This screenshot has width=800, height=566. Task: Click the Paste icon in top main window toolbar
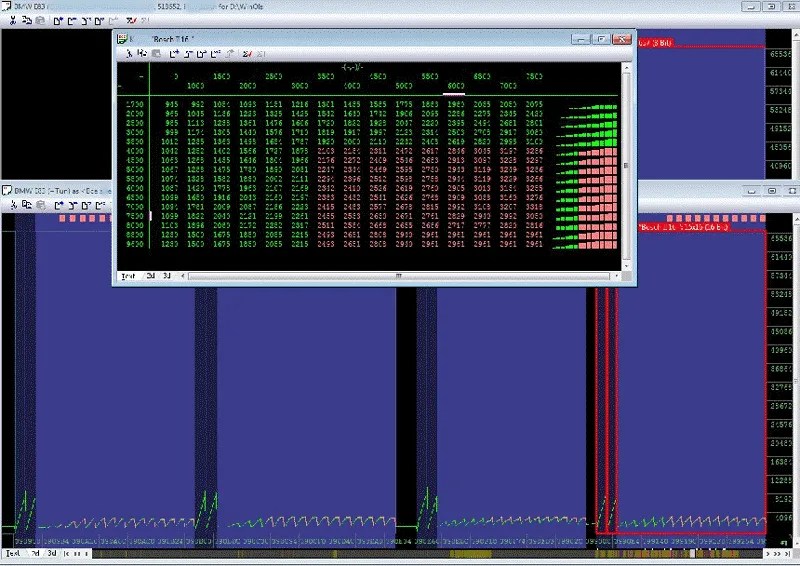point(40,20)
